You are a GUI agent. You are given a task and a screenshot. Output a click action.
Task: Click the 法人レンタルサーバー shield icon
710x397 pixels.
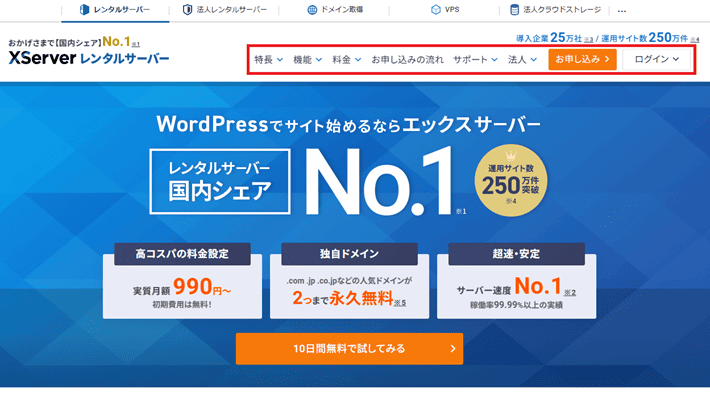(187, 10)
